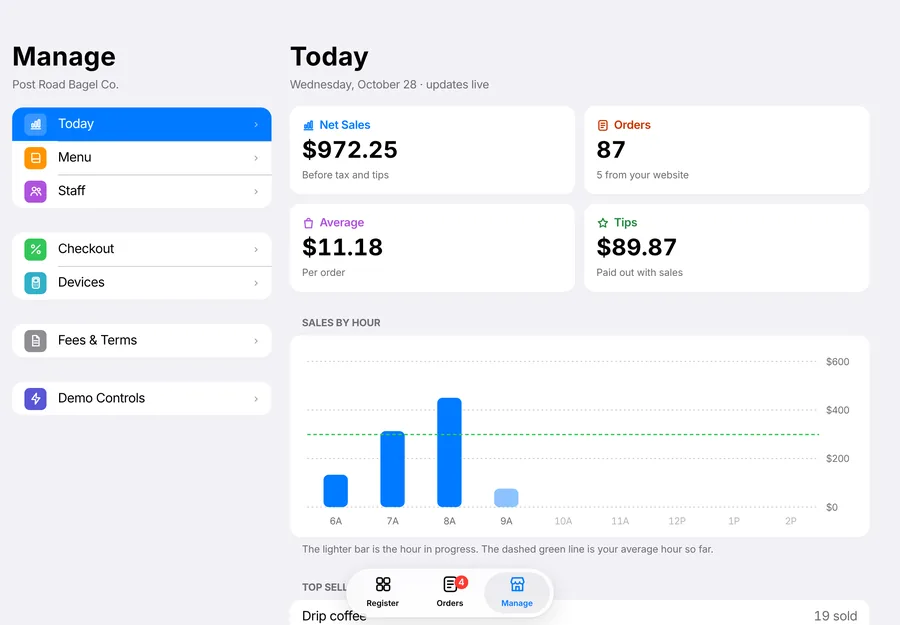Click the orange Menu icon

(36, 158)
